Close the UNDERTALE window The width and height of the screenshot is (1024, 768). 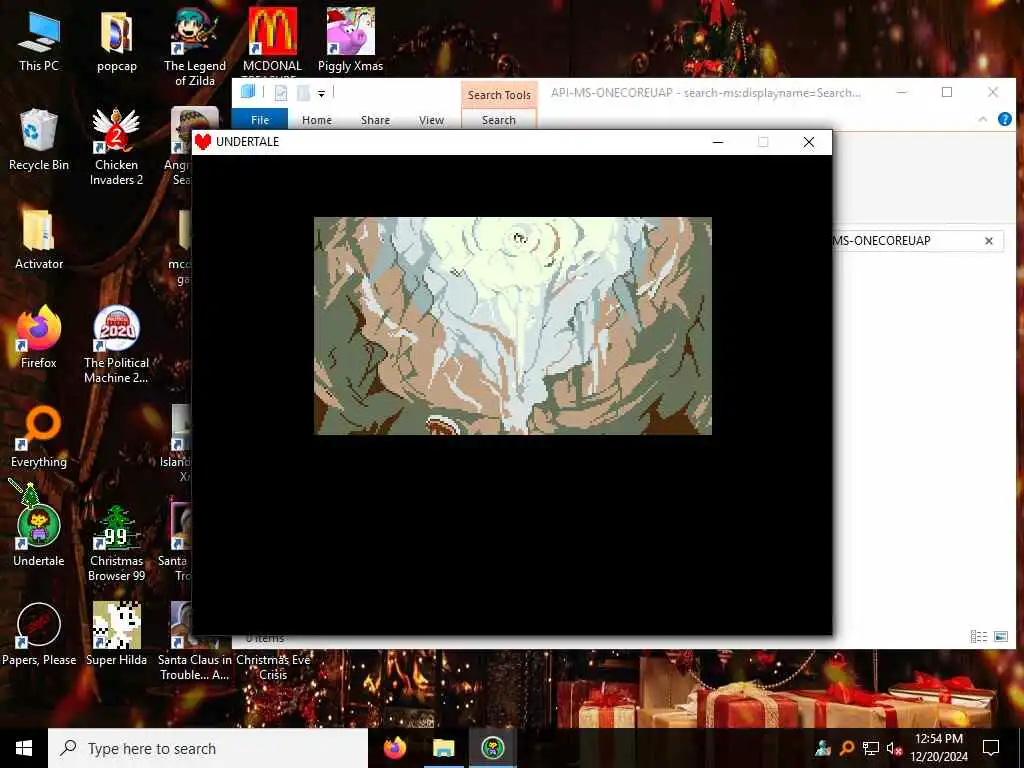[808, 142]
